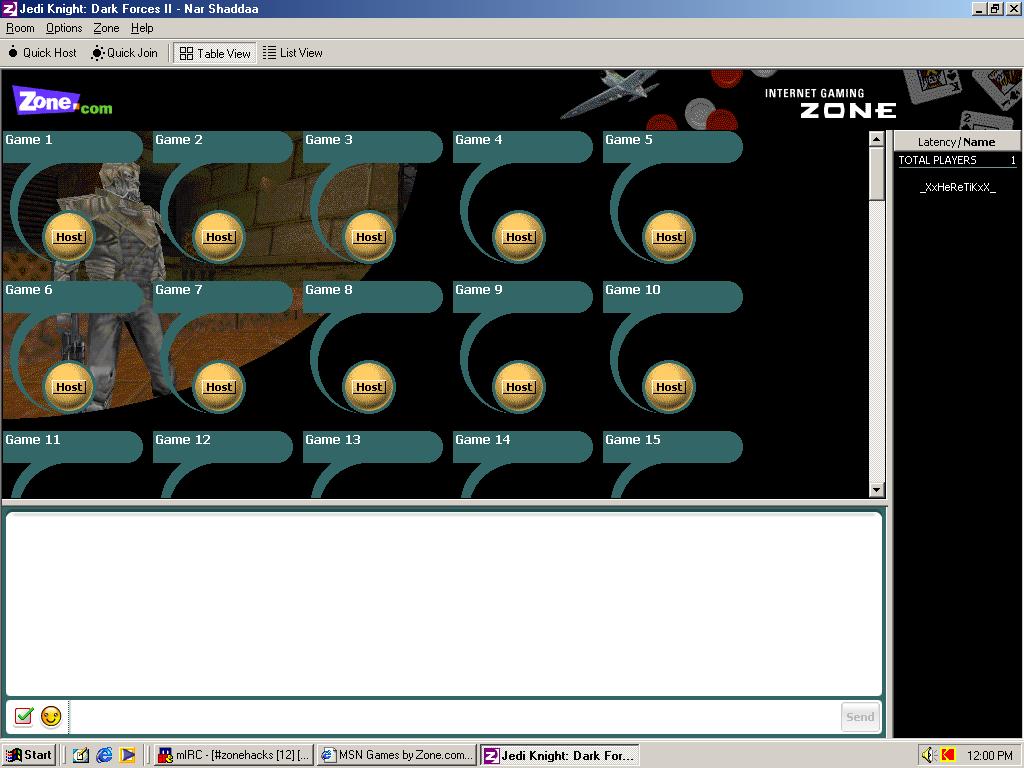The image size is (1024, 768).
Task: Host a game at the Game 10 table
Action: [x=669, y=387]
